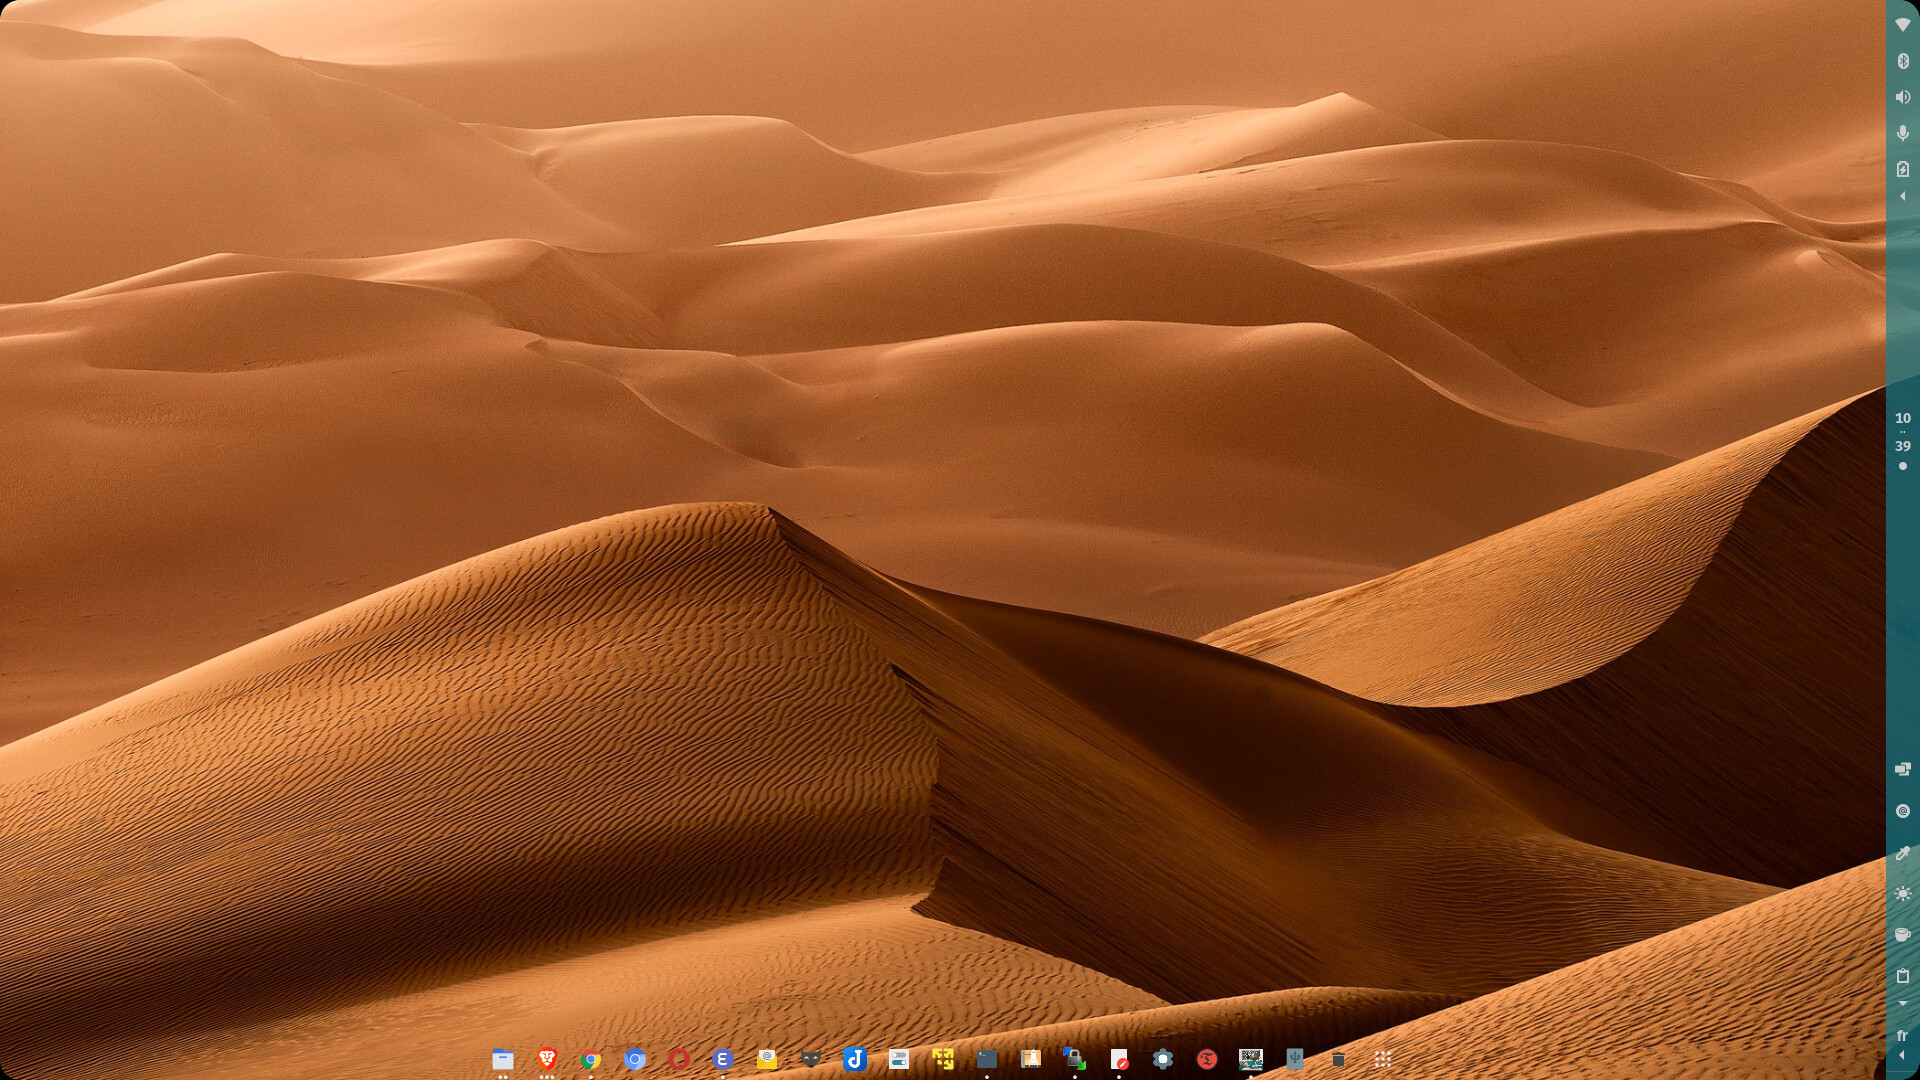Open the at-sign indicator in the side panel
The image size is (1920, 1080).
point(1903,811)
